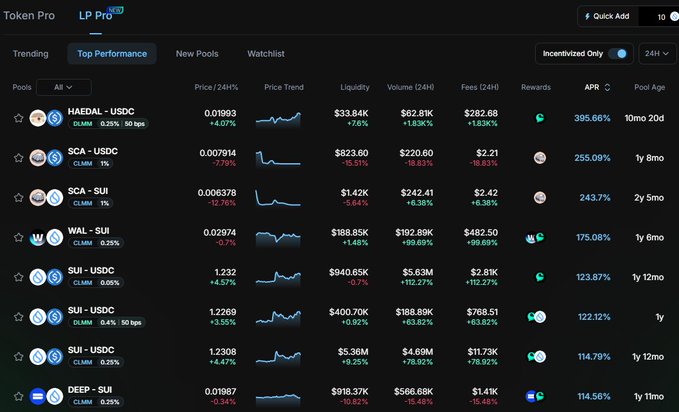This screenshot has height=412, width=679.
Task: Click the Quick Add button
Action: 607,16
